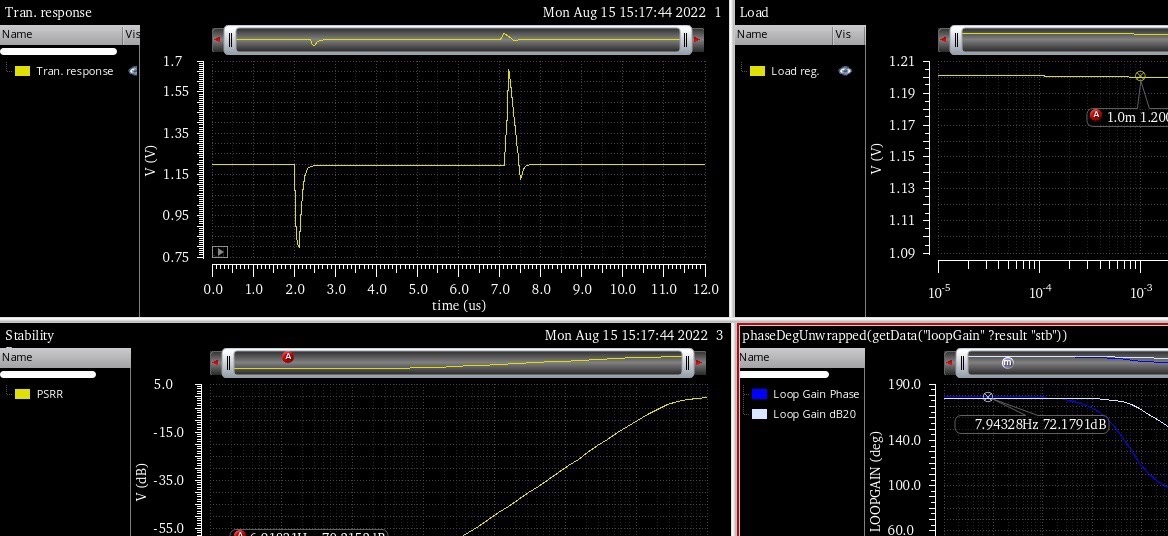Viewport: 1168px width, 536px height.
Task: Click Name column header in Tran. response panel
Action: point(61,34)
